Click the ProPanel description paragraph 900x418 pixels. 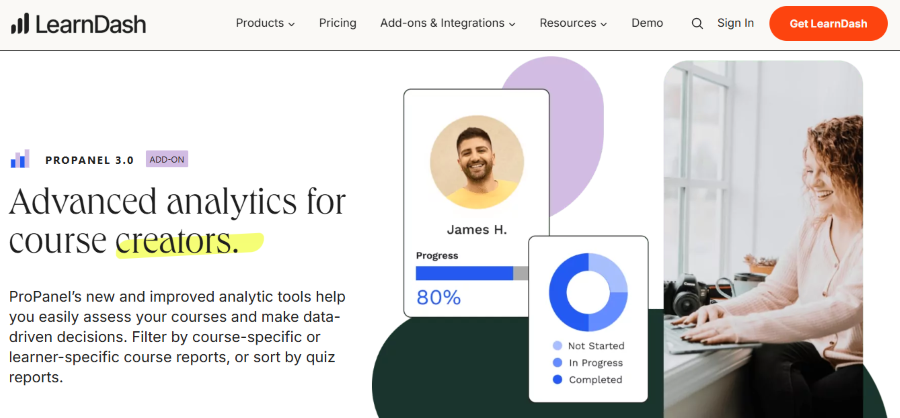point(177,337)
